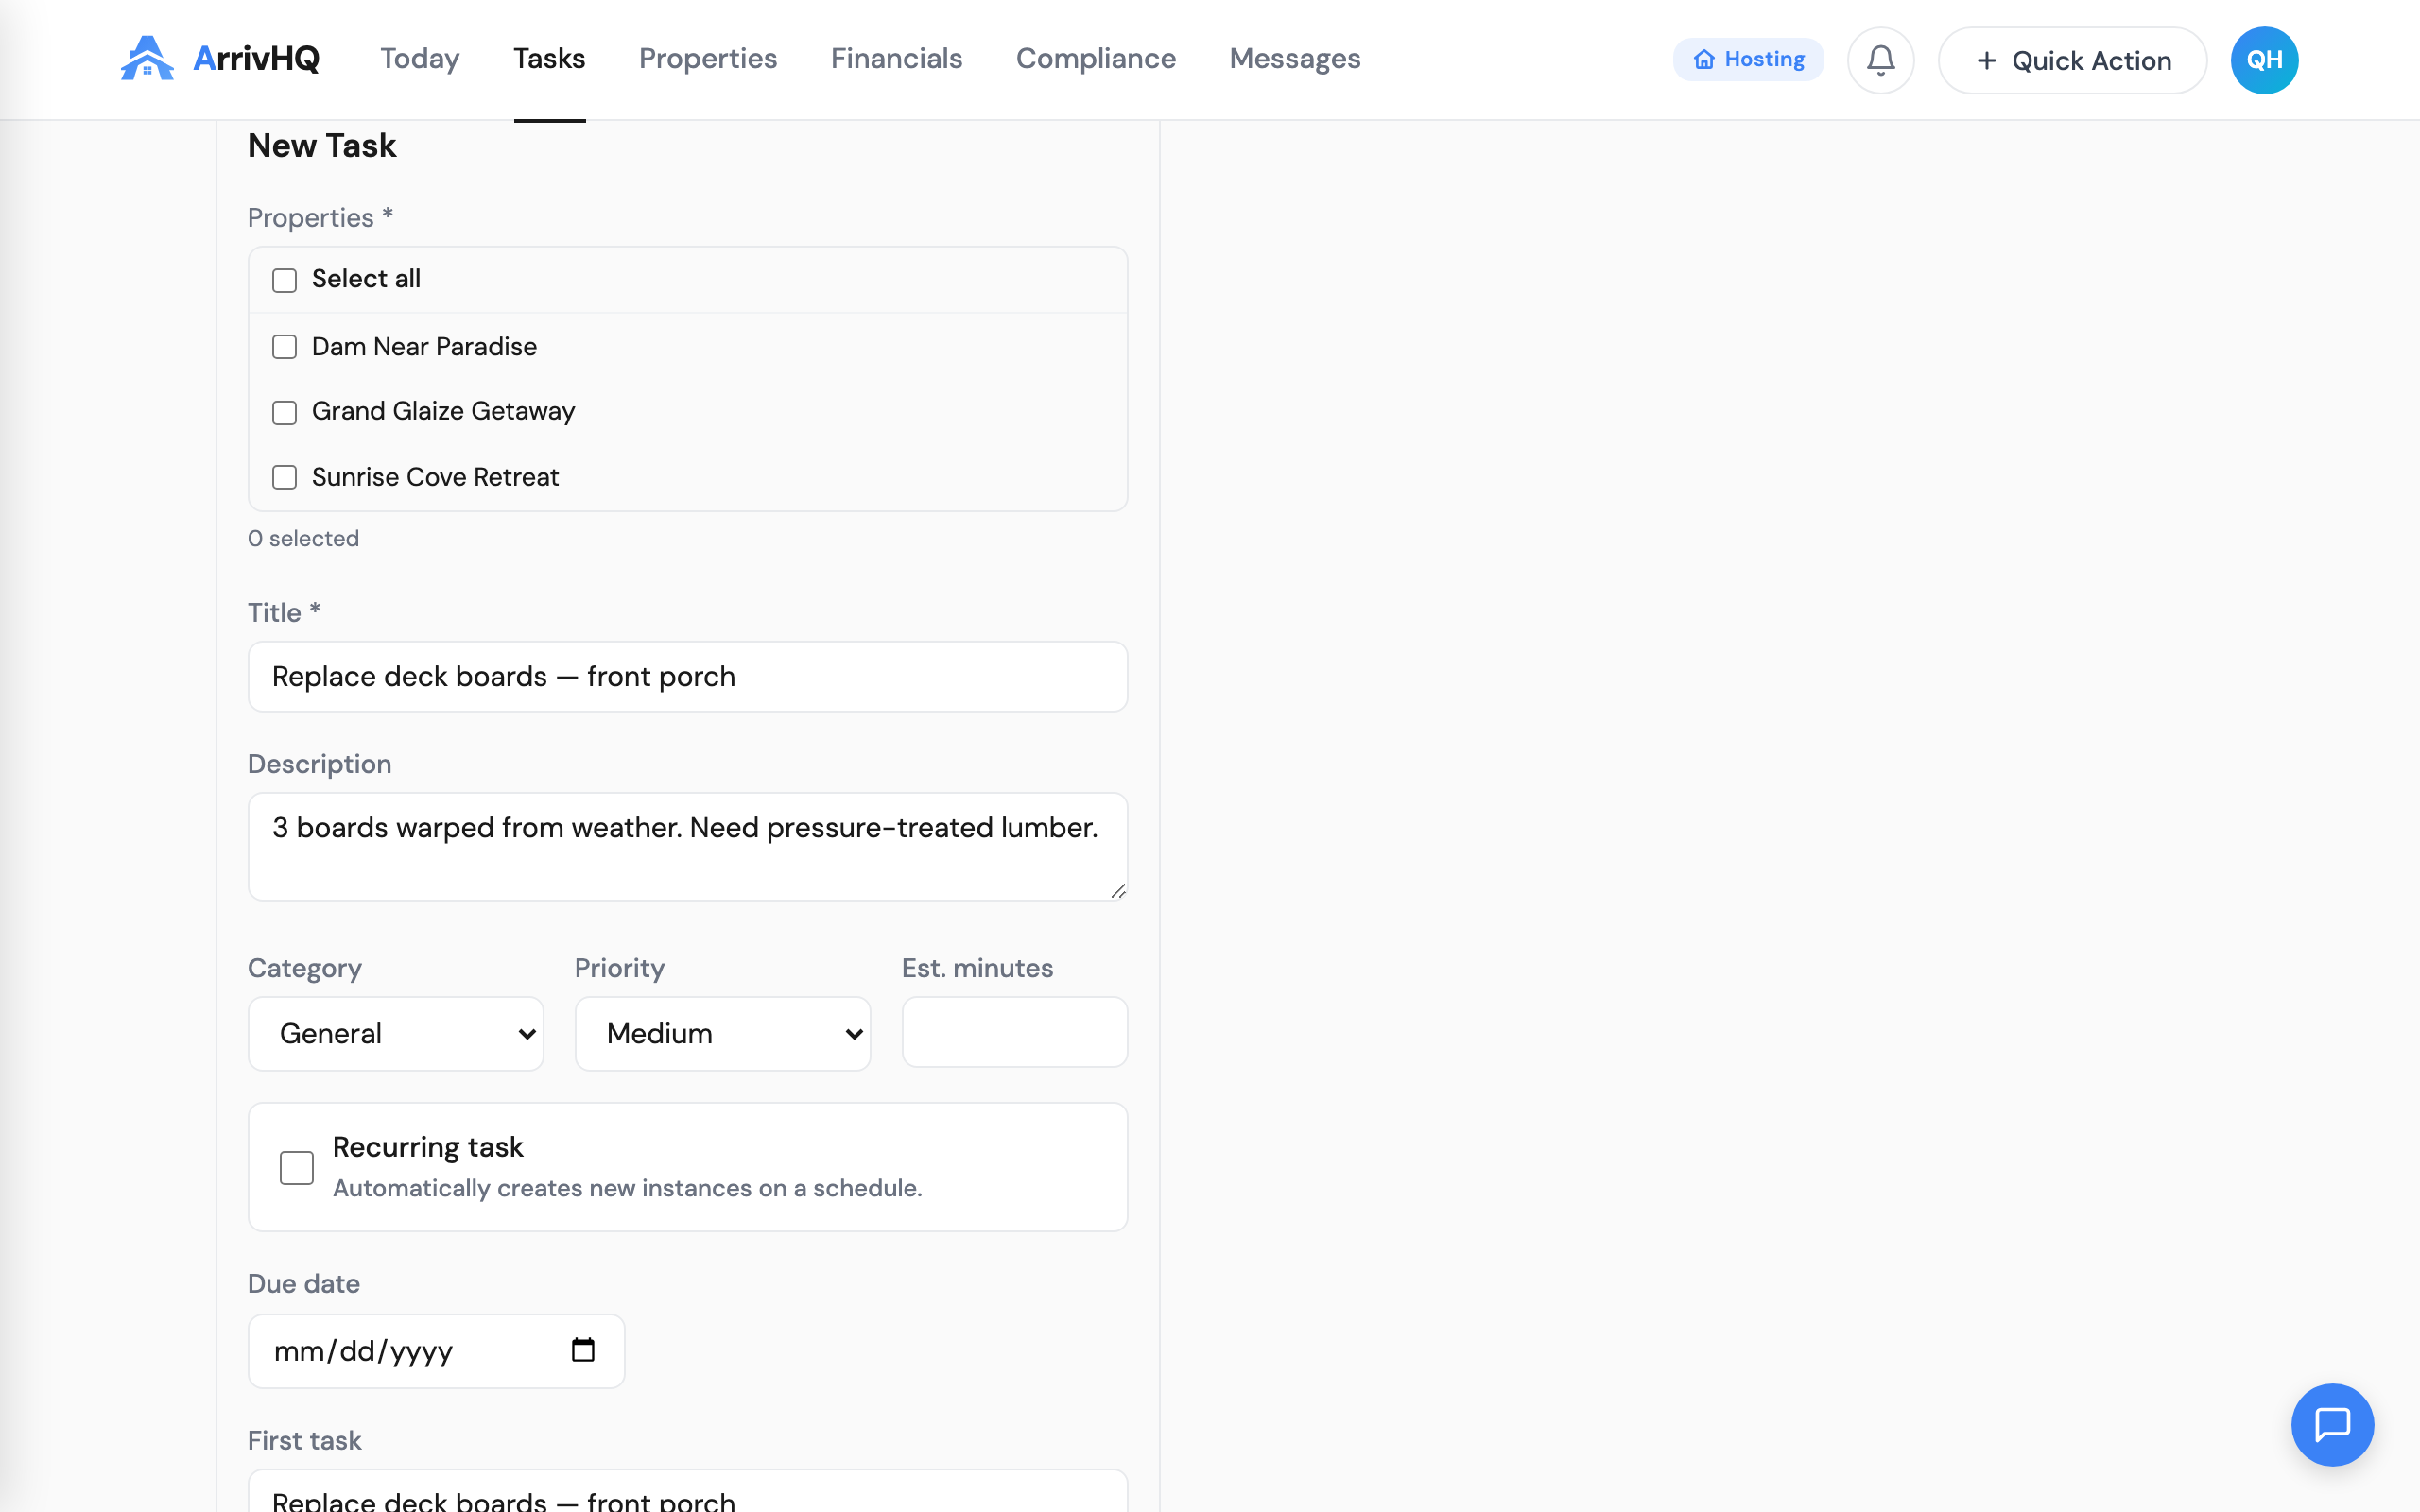The image size is (2420, 1512).
Task: Enable the Recurring task checkbox
Action: 297,1167
